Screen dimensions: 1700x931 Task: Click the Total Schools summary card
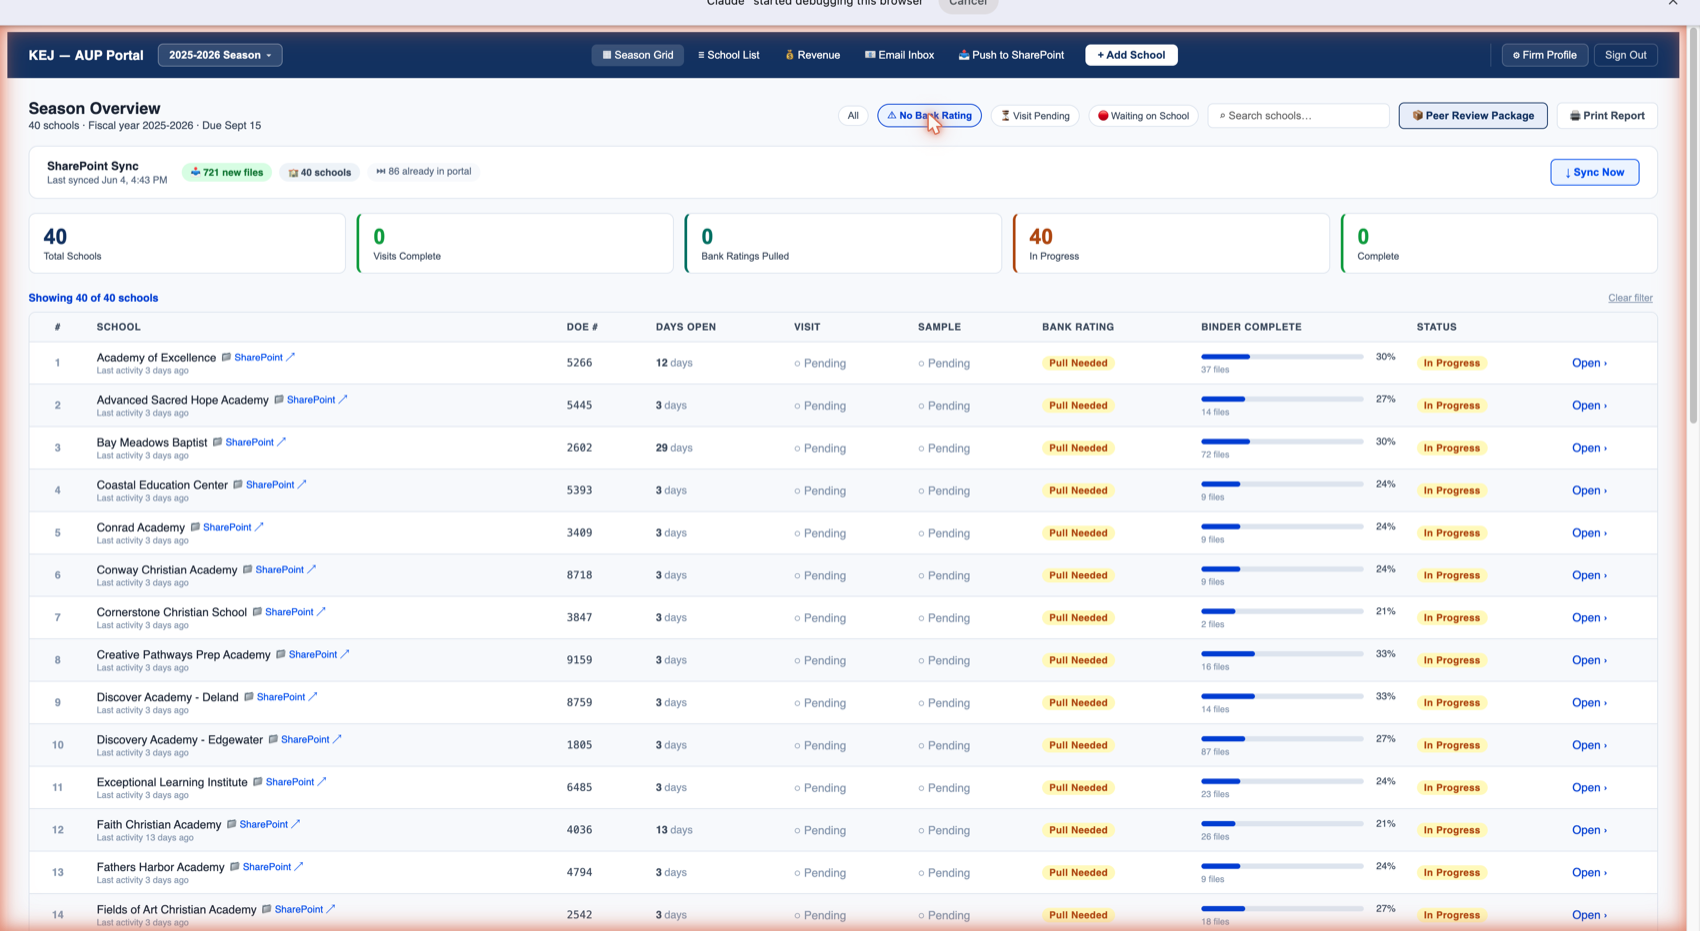tap(187, 243)
